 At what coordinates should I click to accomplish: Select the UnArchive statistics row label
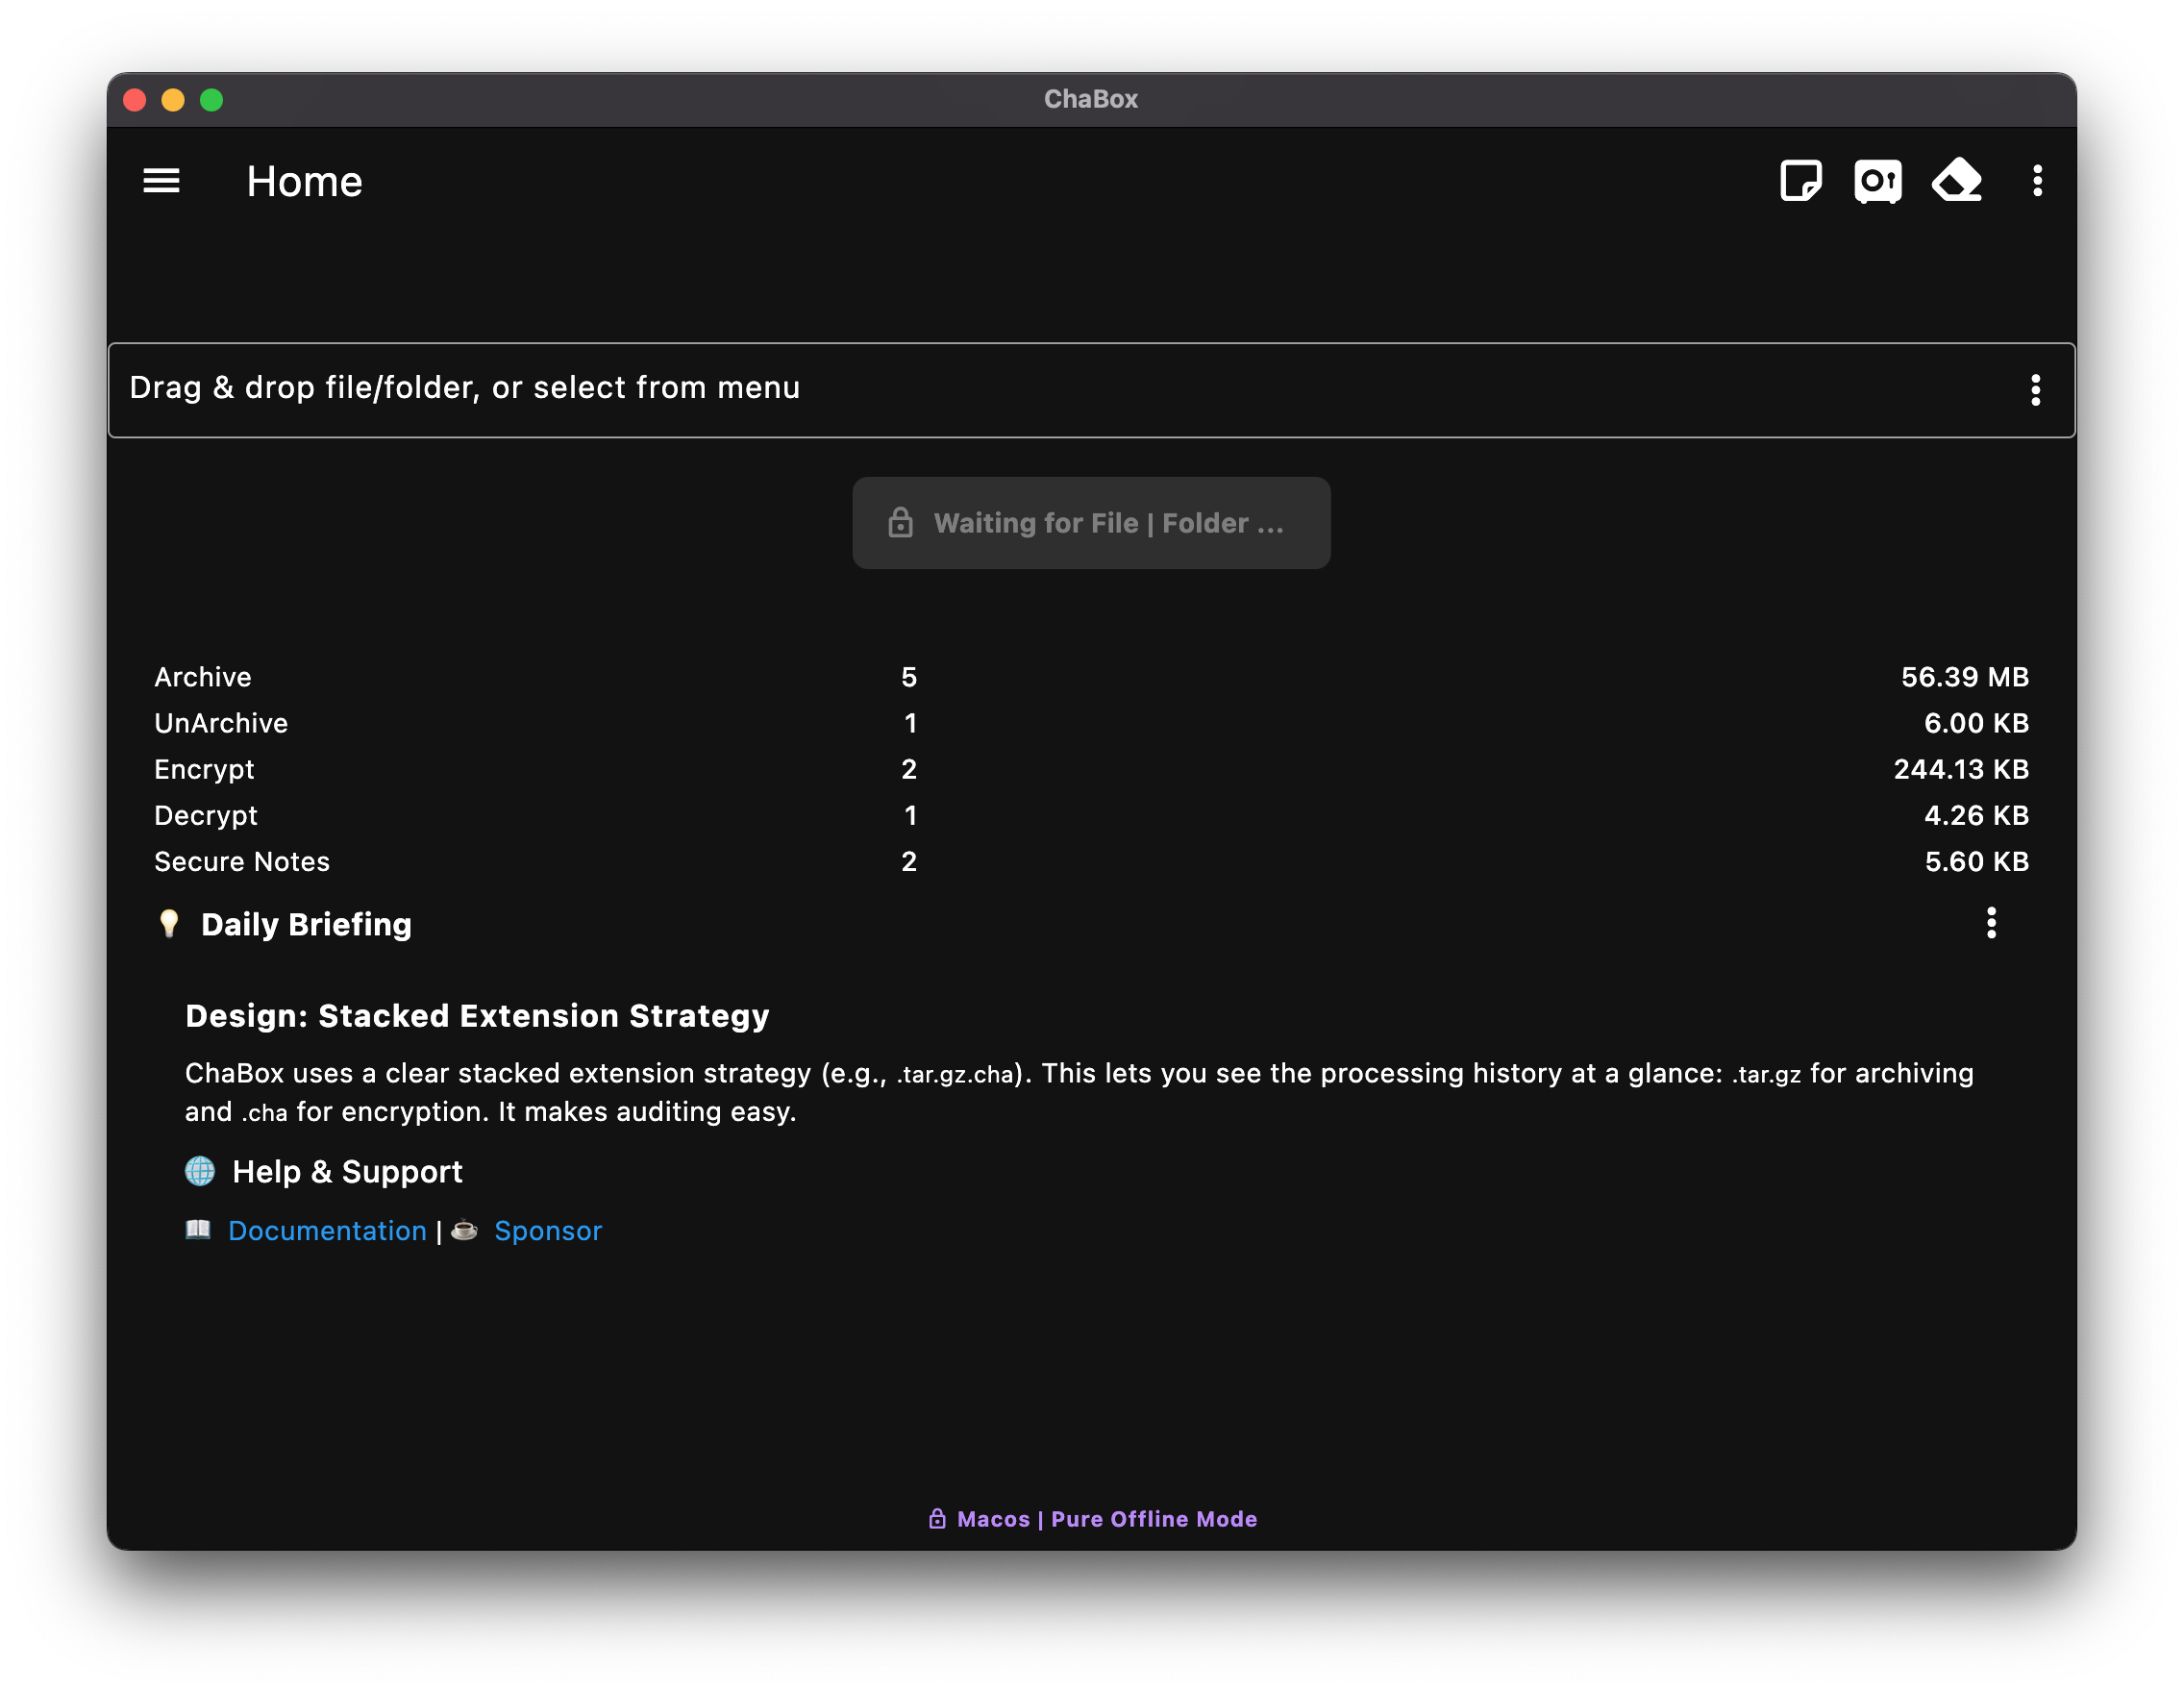tap(221, 723)
